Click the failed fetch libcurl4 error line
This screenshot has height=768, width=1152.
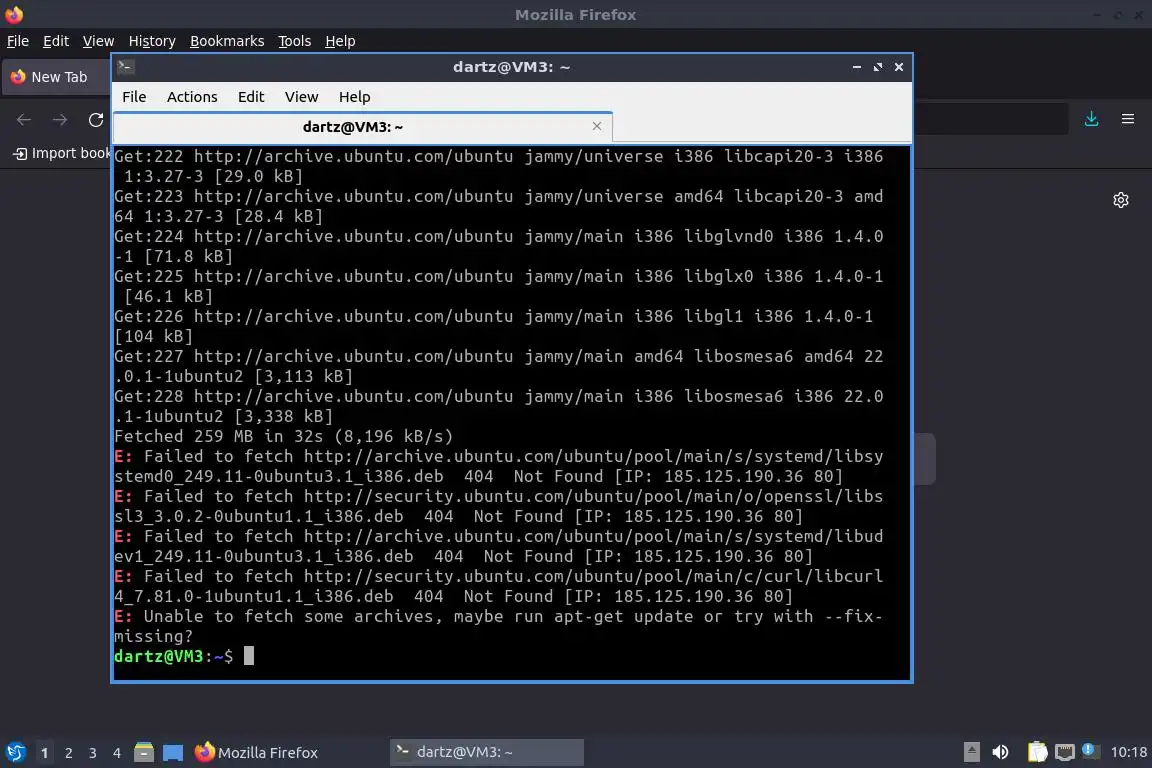499,586
